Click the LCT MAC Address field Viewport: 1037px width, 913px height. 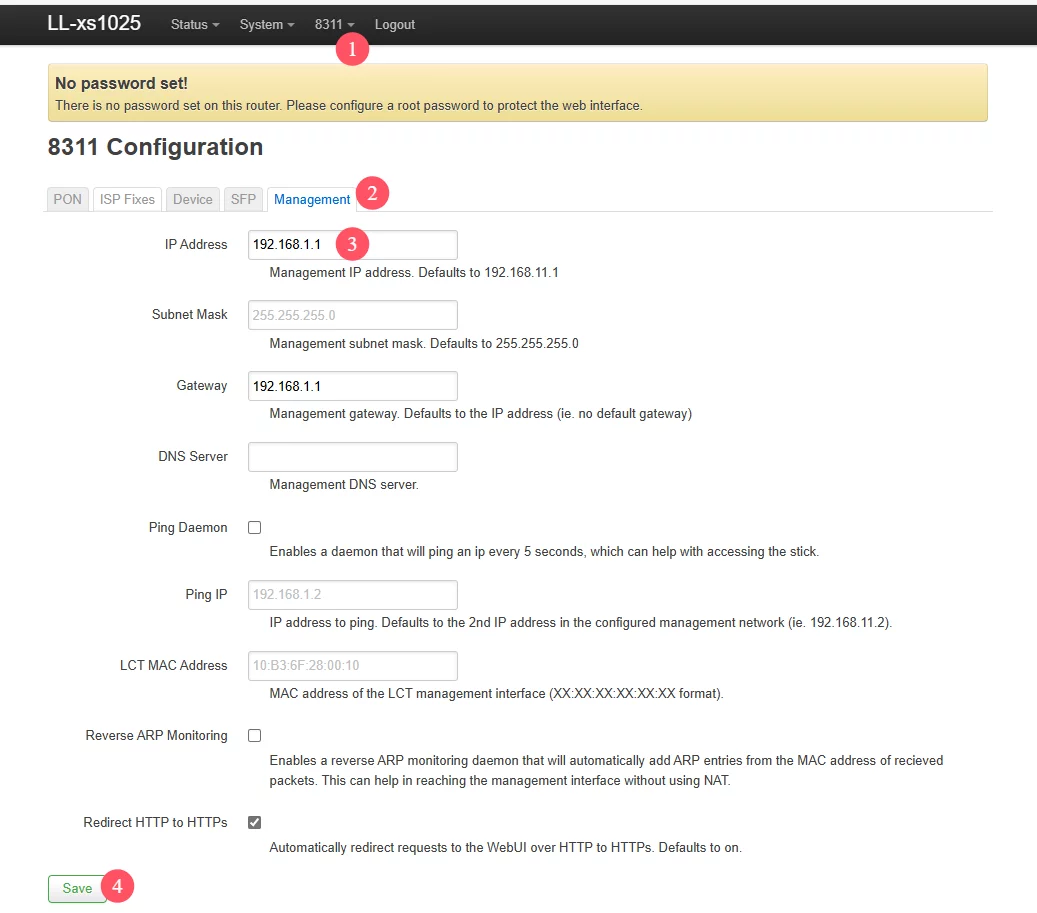pos(353,666)
